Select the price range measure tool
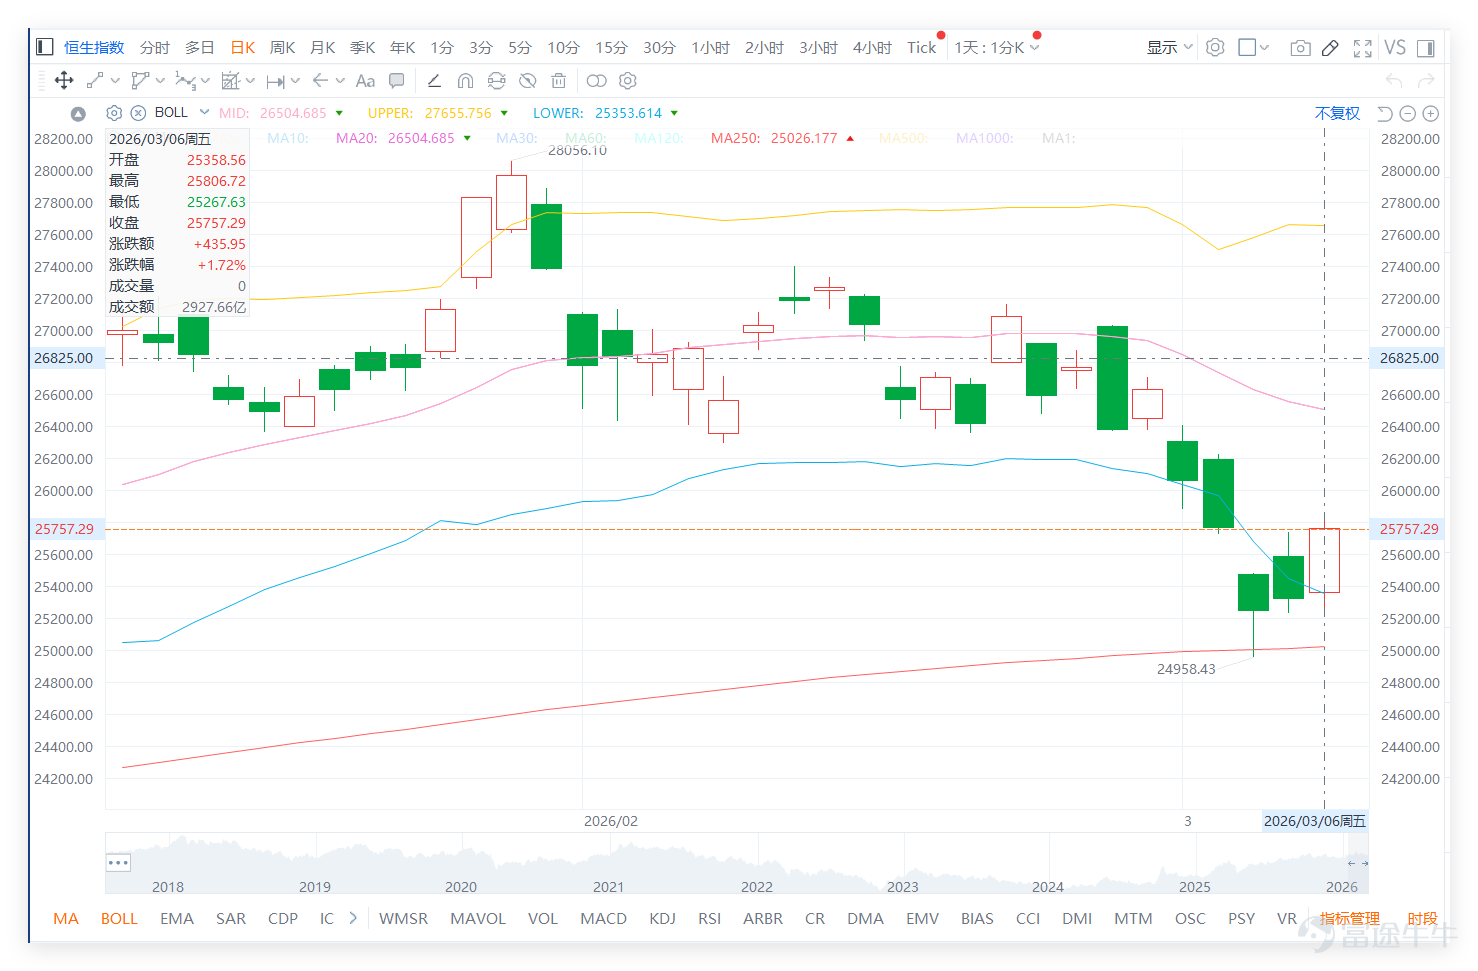The width and height of the screenshot is (1478, 971). (275, 81)
